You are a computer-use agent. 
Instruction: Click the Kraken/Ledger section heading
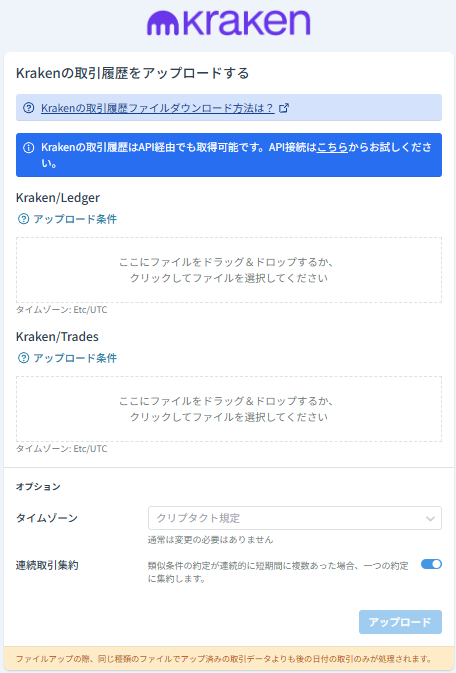[58, 197]
